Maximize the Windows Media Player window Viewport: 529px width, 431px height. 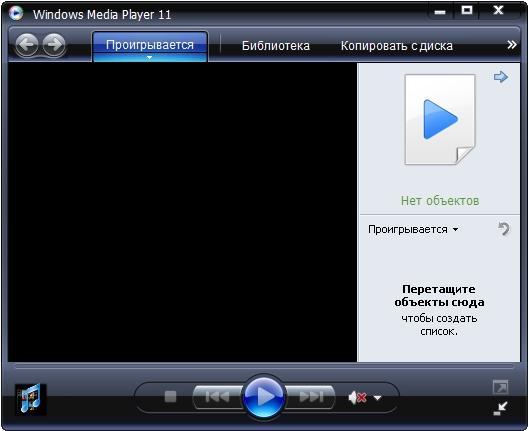[467, 11]
